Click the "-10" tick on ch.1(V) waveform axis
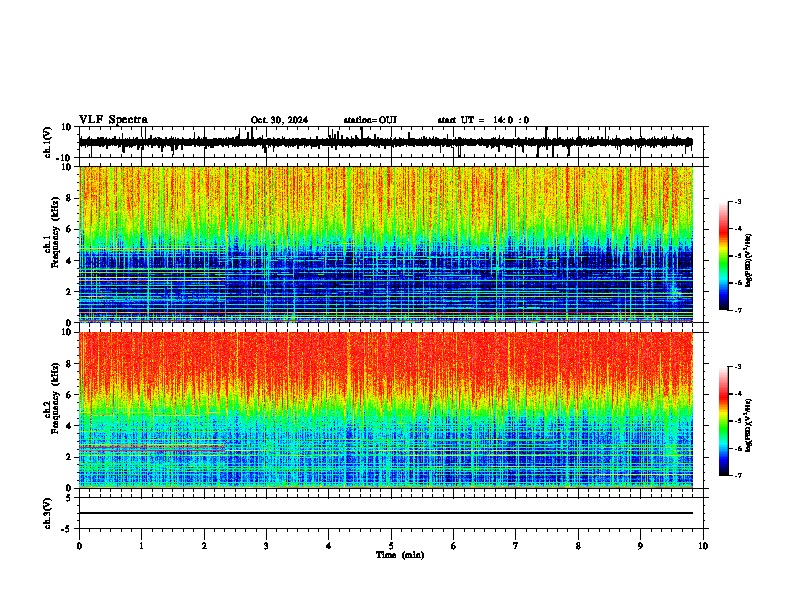 tap(65, 158)
